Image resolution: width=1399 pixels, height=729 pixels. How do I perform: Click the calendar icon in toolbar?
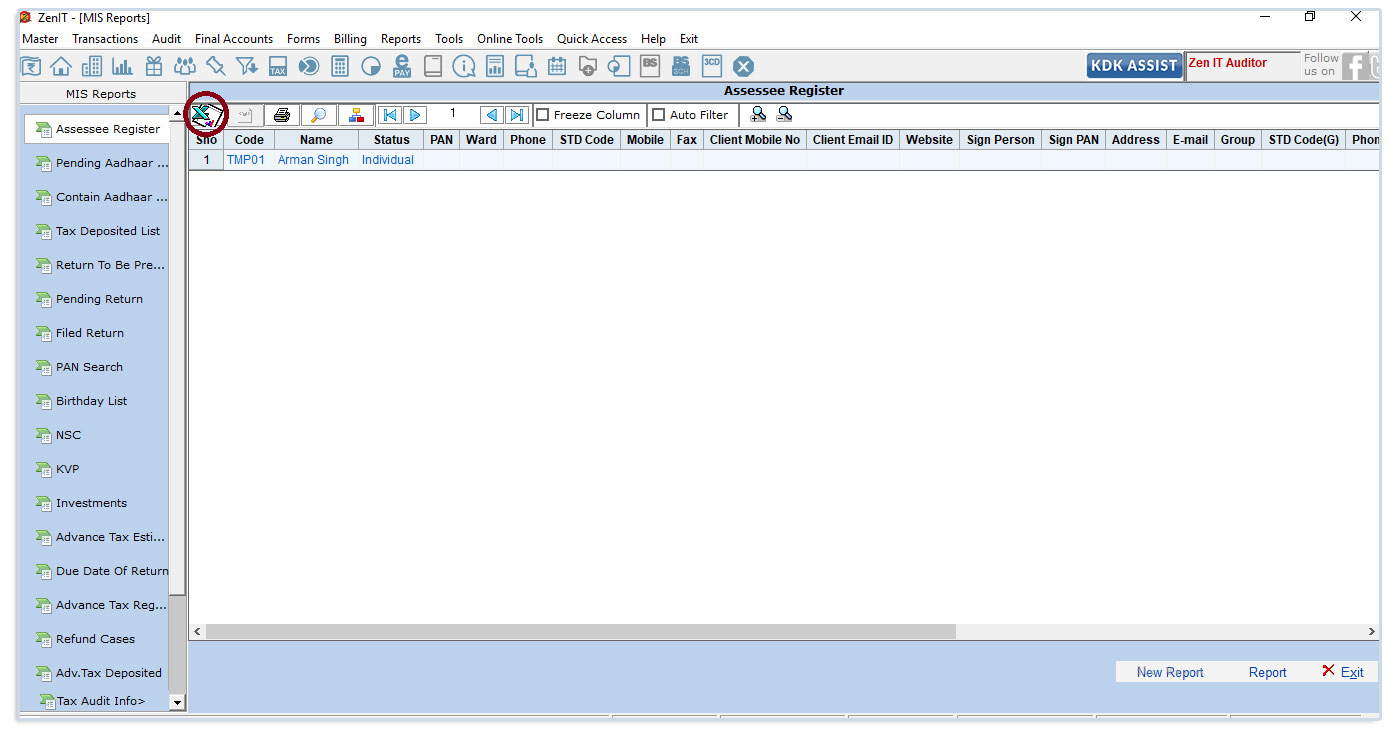tap(557, 66)
